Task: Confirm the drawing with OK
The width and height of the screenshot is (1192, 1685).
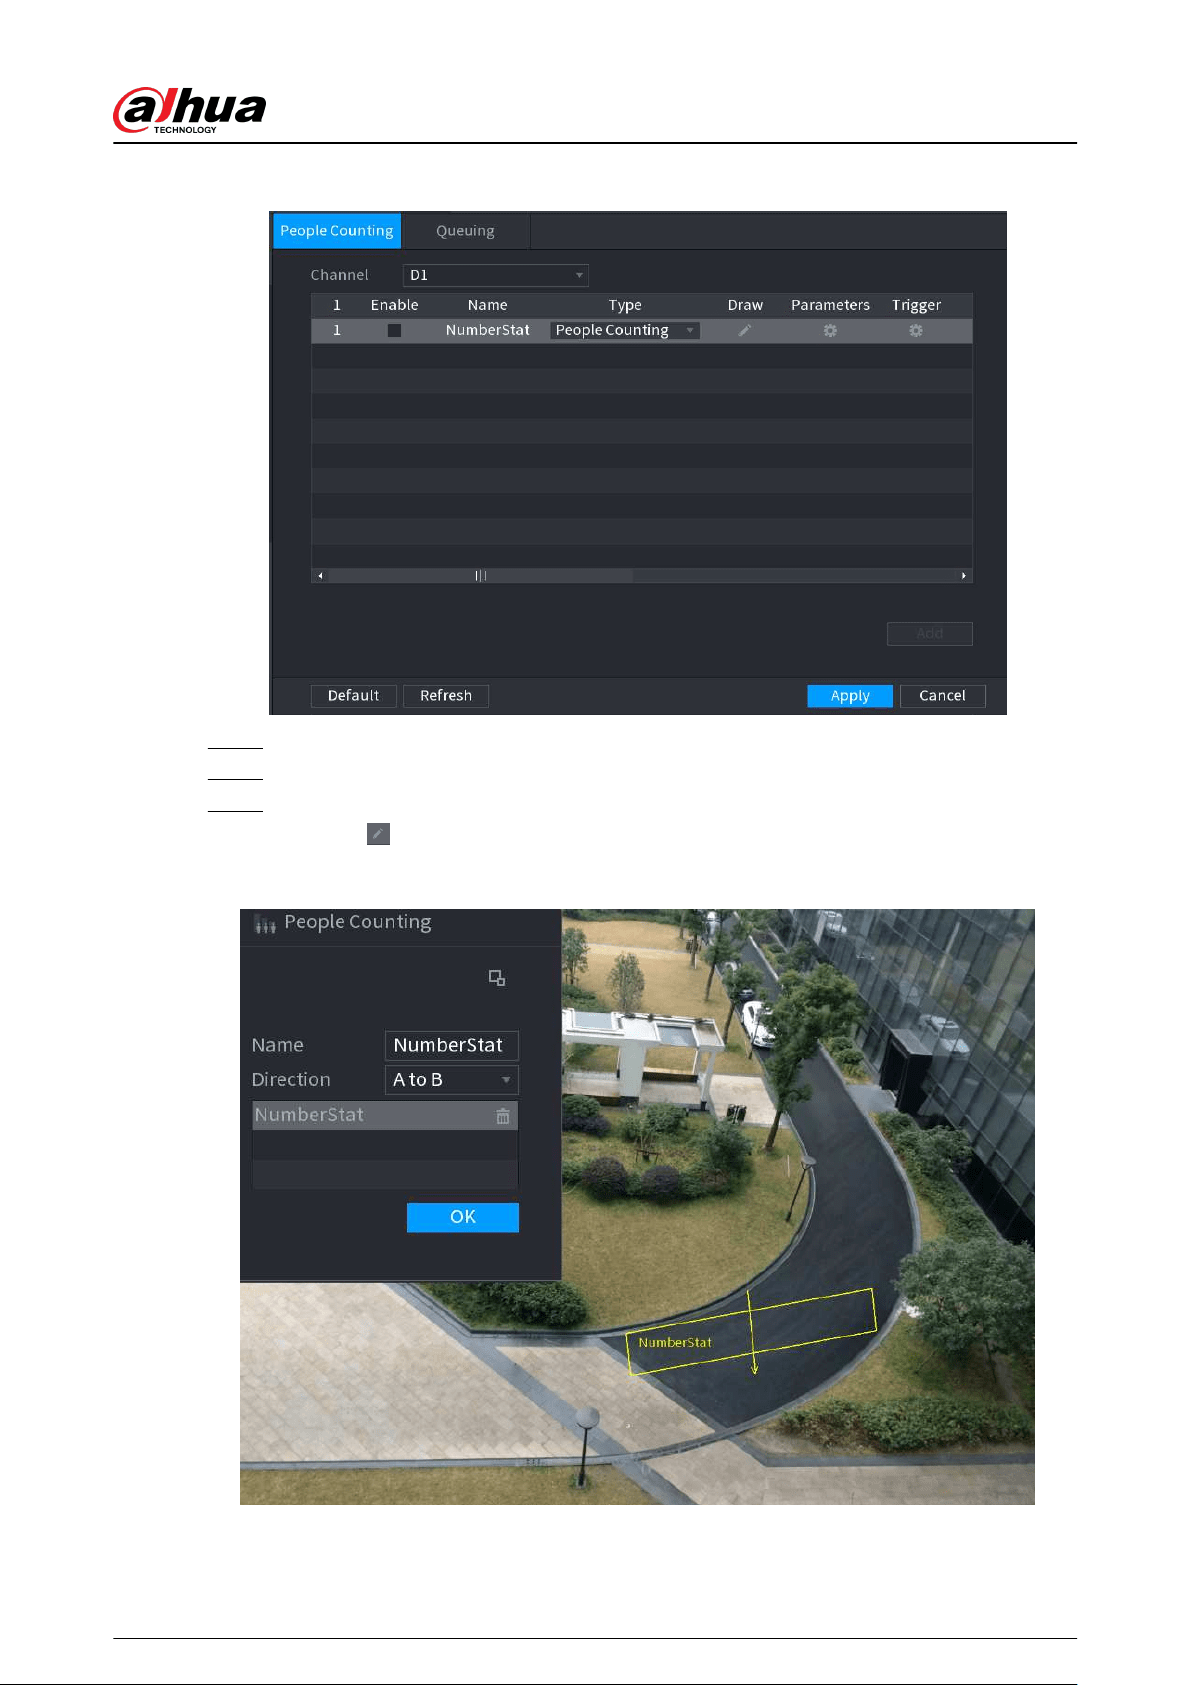Action: (463, 1217)
